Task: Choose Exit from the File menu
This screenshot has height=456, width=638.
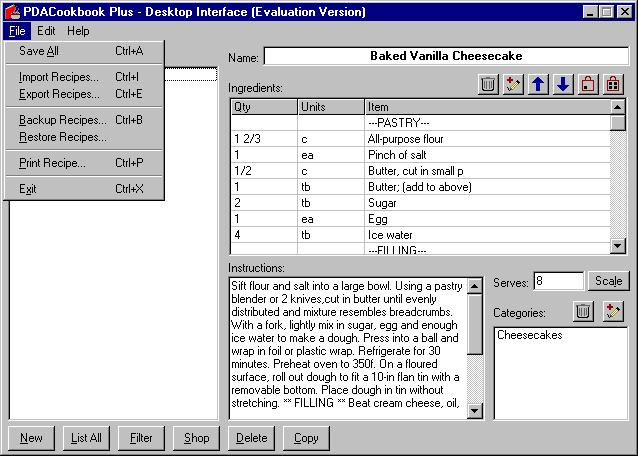Action: point(84,189)
